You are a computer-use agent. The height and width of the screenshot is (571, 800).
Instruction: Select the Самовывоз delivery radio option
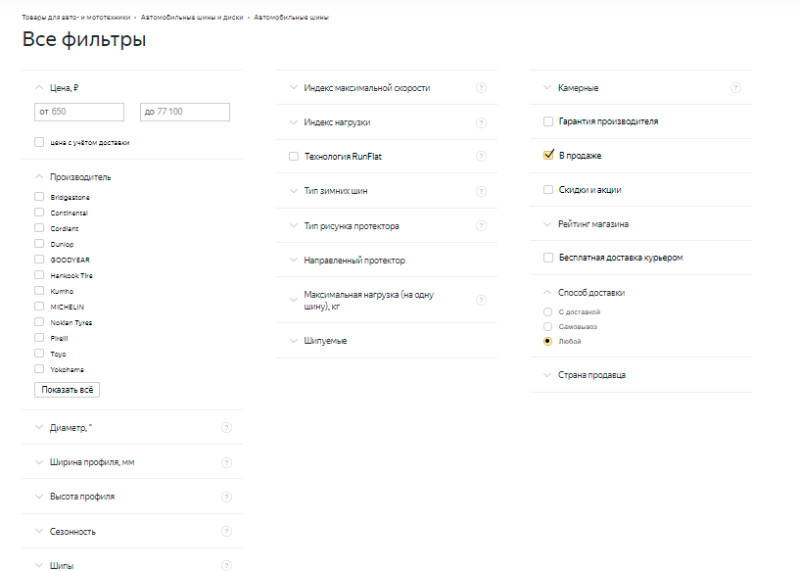tap(547, 327)
